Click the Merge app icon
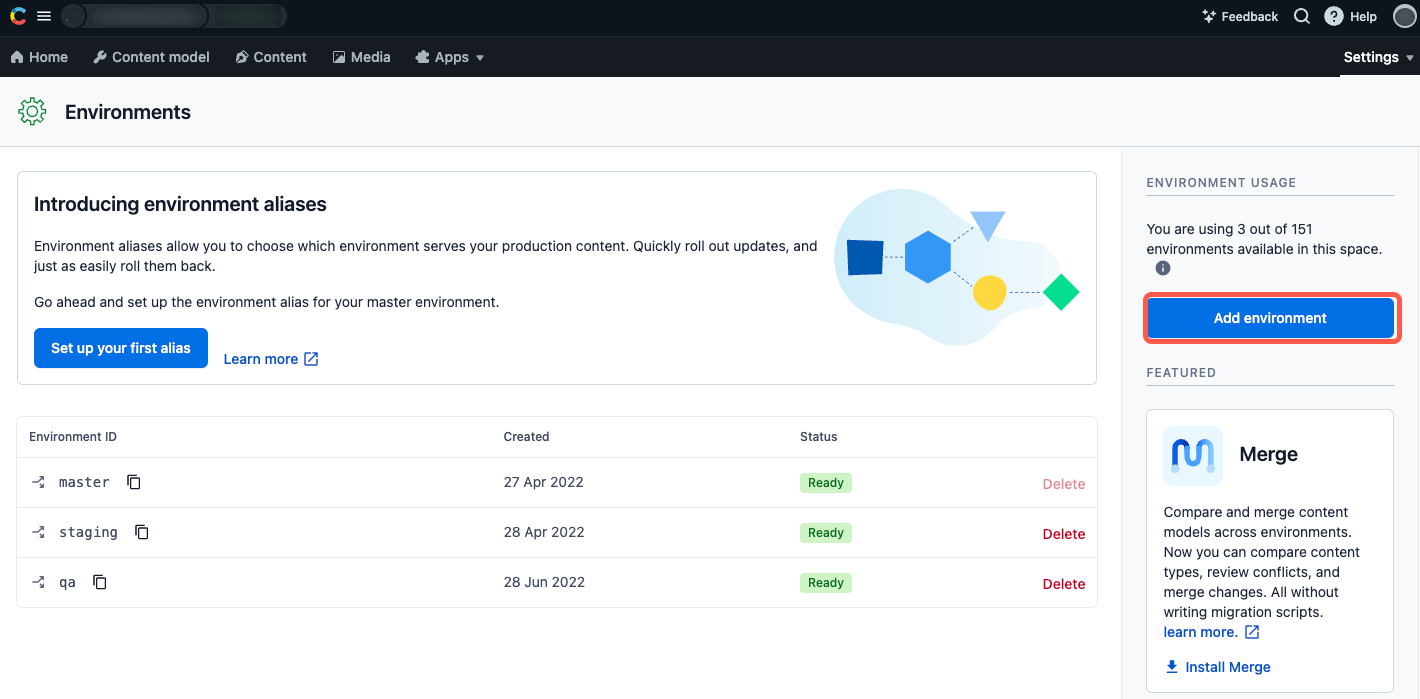The height and width of the screenshot is (699, 1420). click(x=1192, y=455)
